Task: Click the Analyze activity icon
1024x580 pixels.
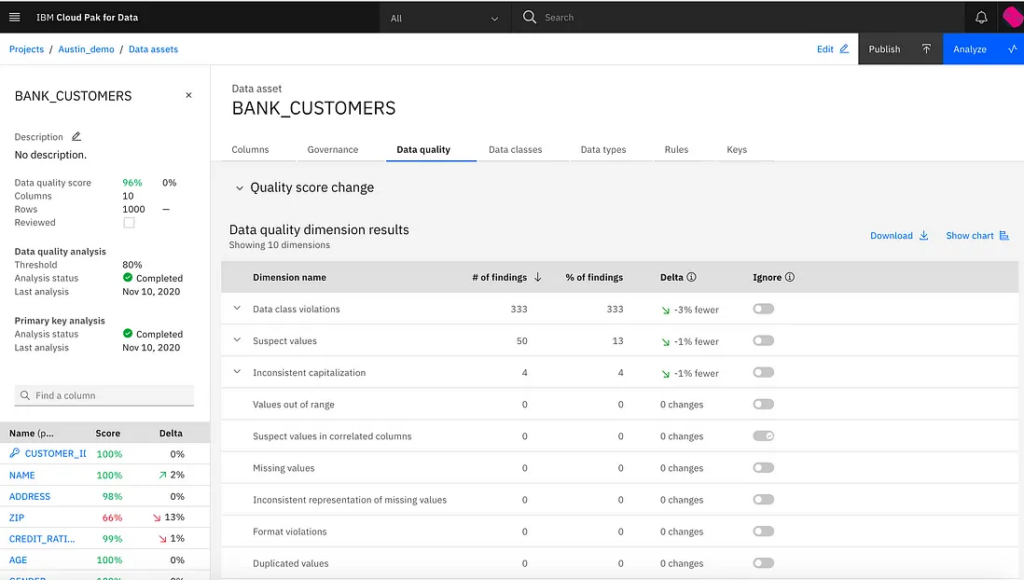Action: (1012, 49)
